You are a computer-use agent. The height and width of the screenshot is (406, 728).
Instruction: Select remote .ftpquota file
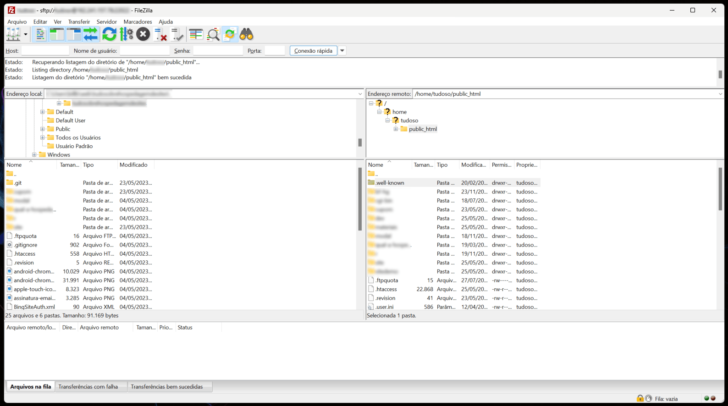pos(387,281)
